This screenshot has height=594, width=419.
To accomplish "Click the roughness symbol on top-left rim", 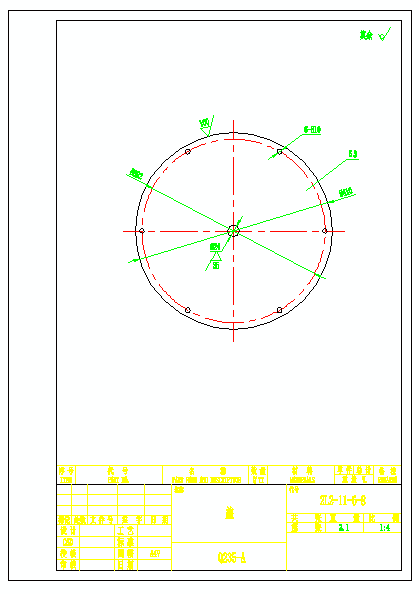I will pos(206,125).
